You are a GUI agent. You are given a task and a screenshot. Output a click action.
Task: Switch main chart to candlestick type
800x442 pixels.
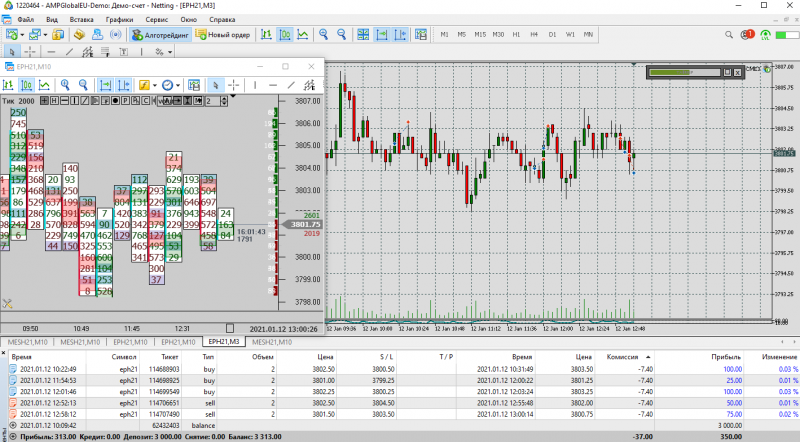(285, 35)
